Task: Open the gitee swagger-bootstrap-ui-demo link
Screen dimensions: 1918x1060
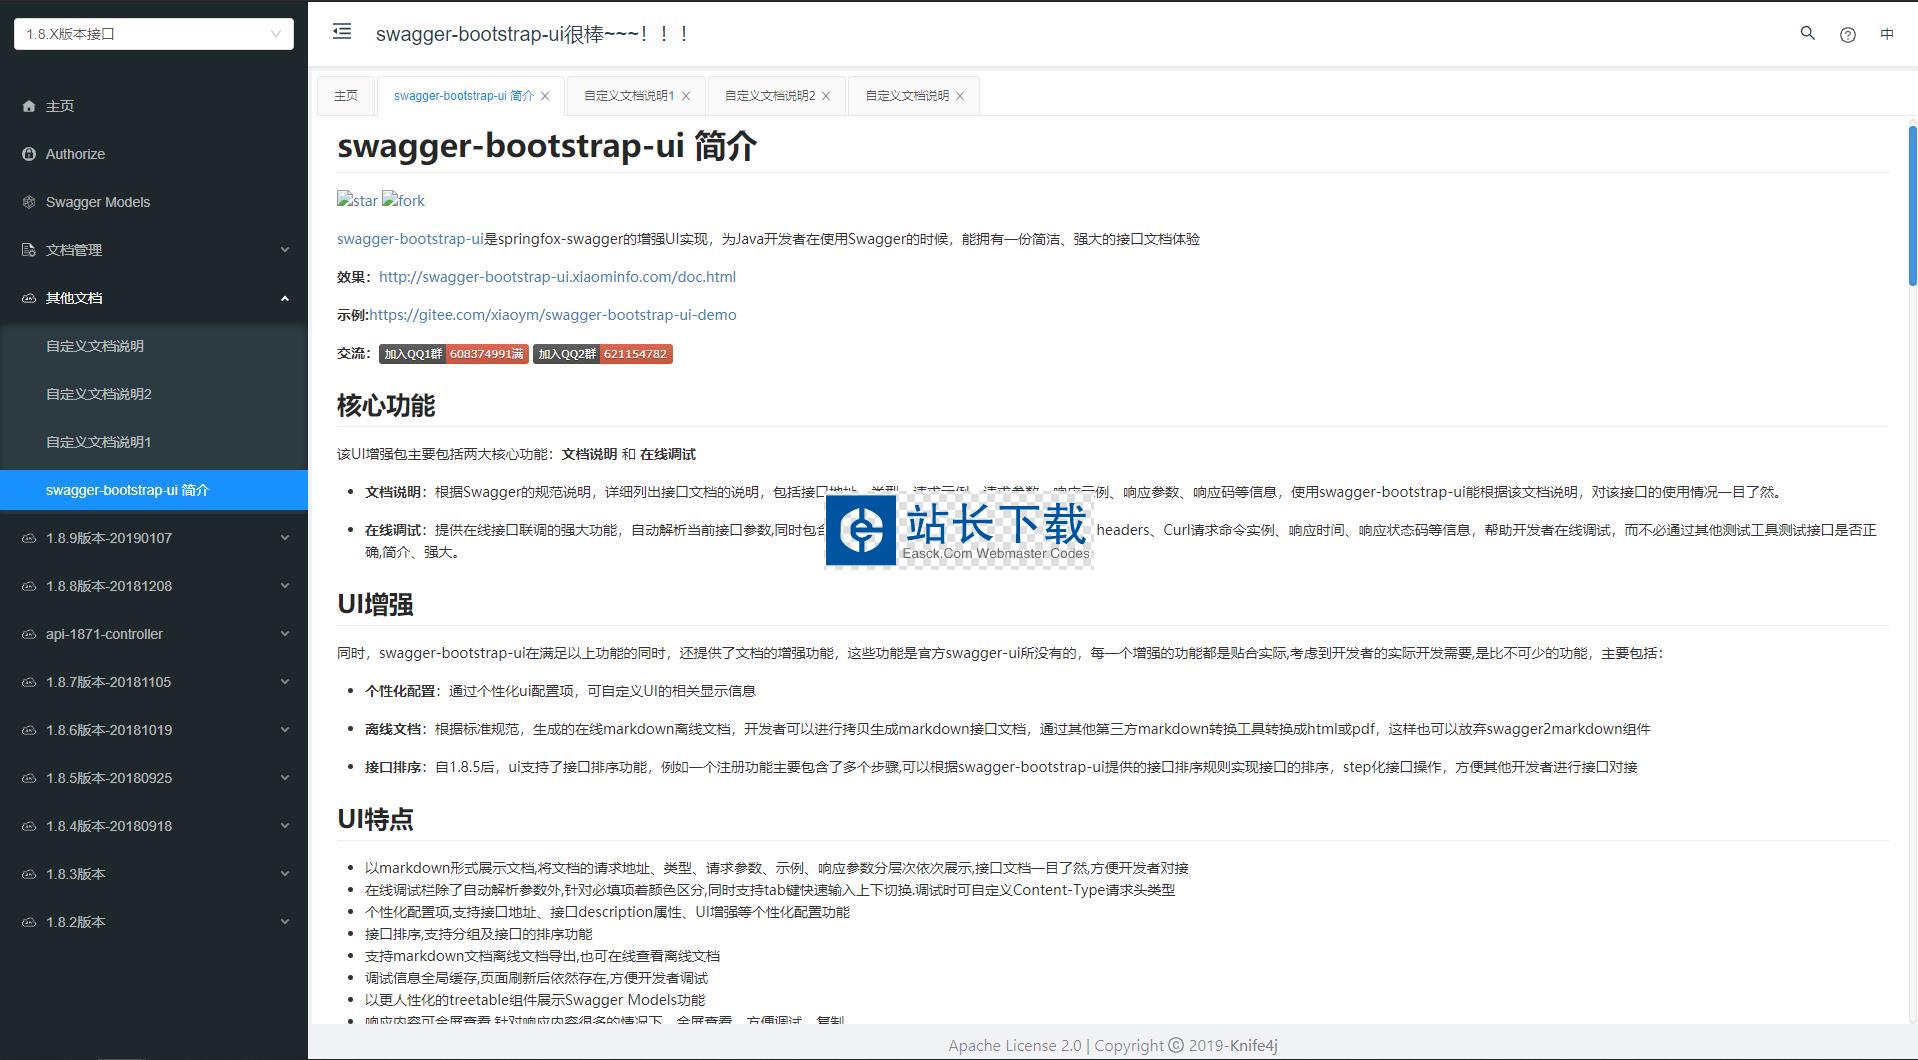Action: pos(552,315)
